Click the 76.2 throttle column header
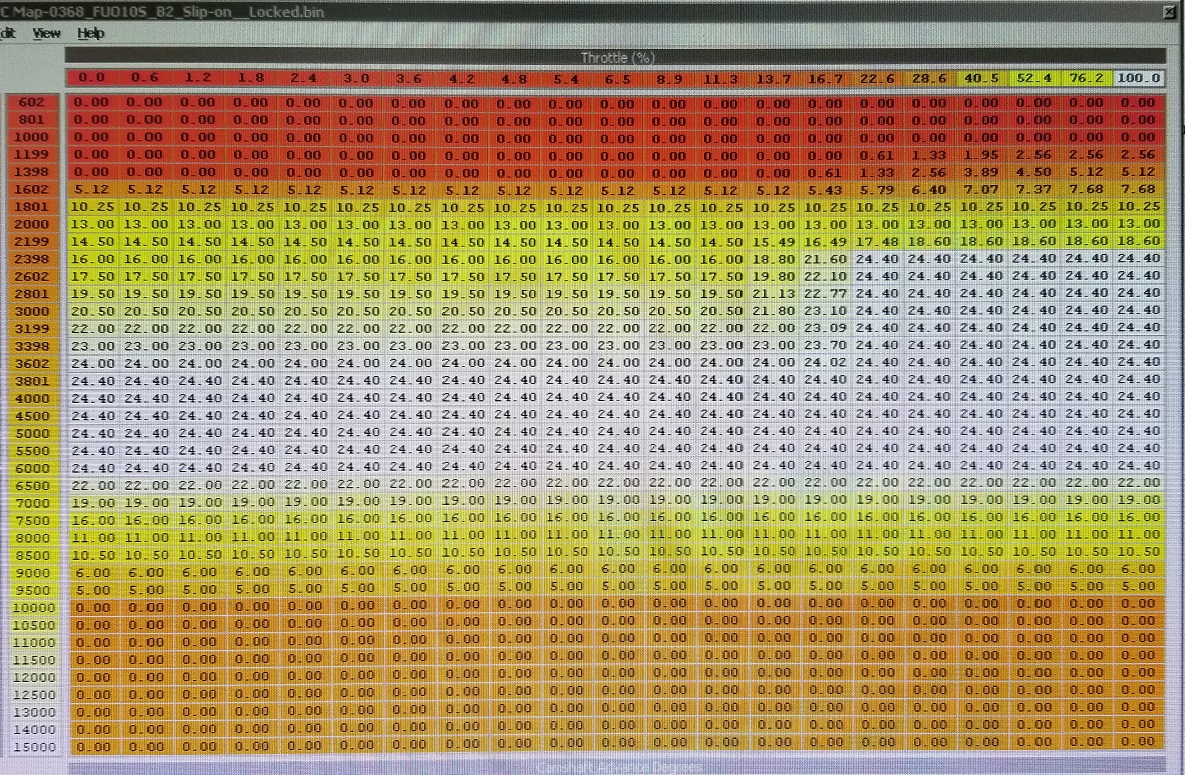Screen dimensions: 1185x775 pos(1086,78)
